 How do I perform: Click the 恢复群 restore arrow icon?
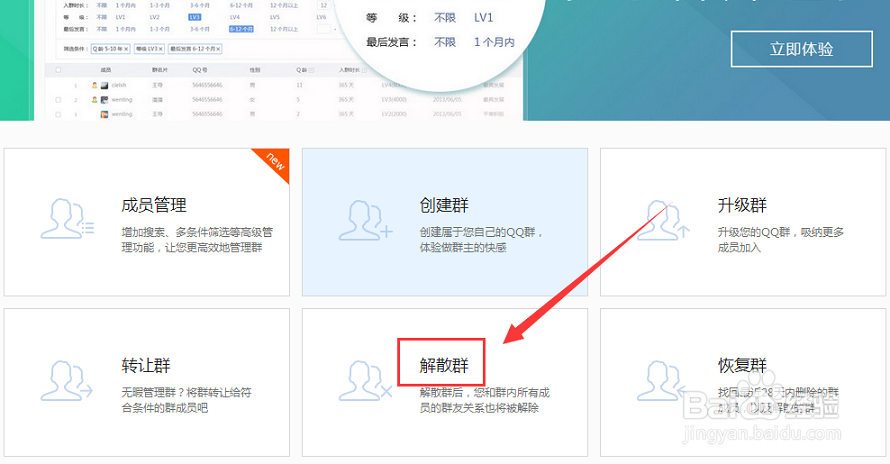coord(661,381)
